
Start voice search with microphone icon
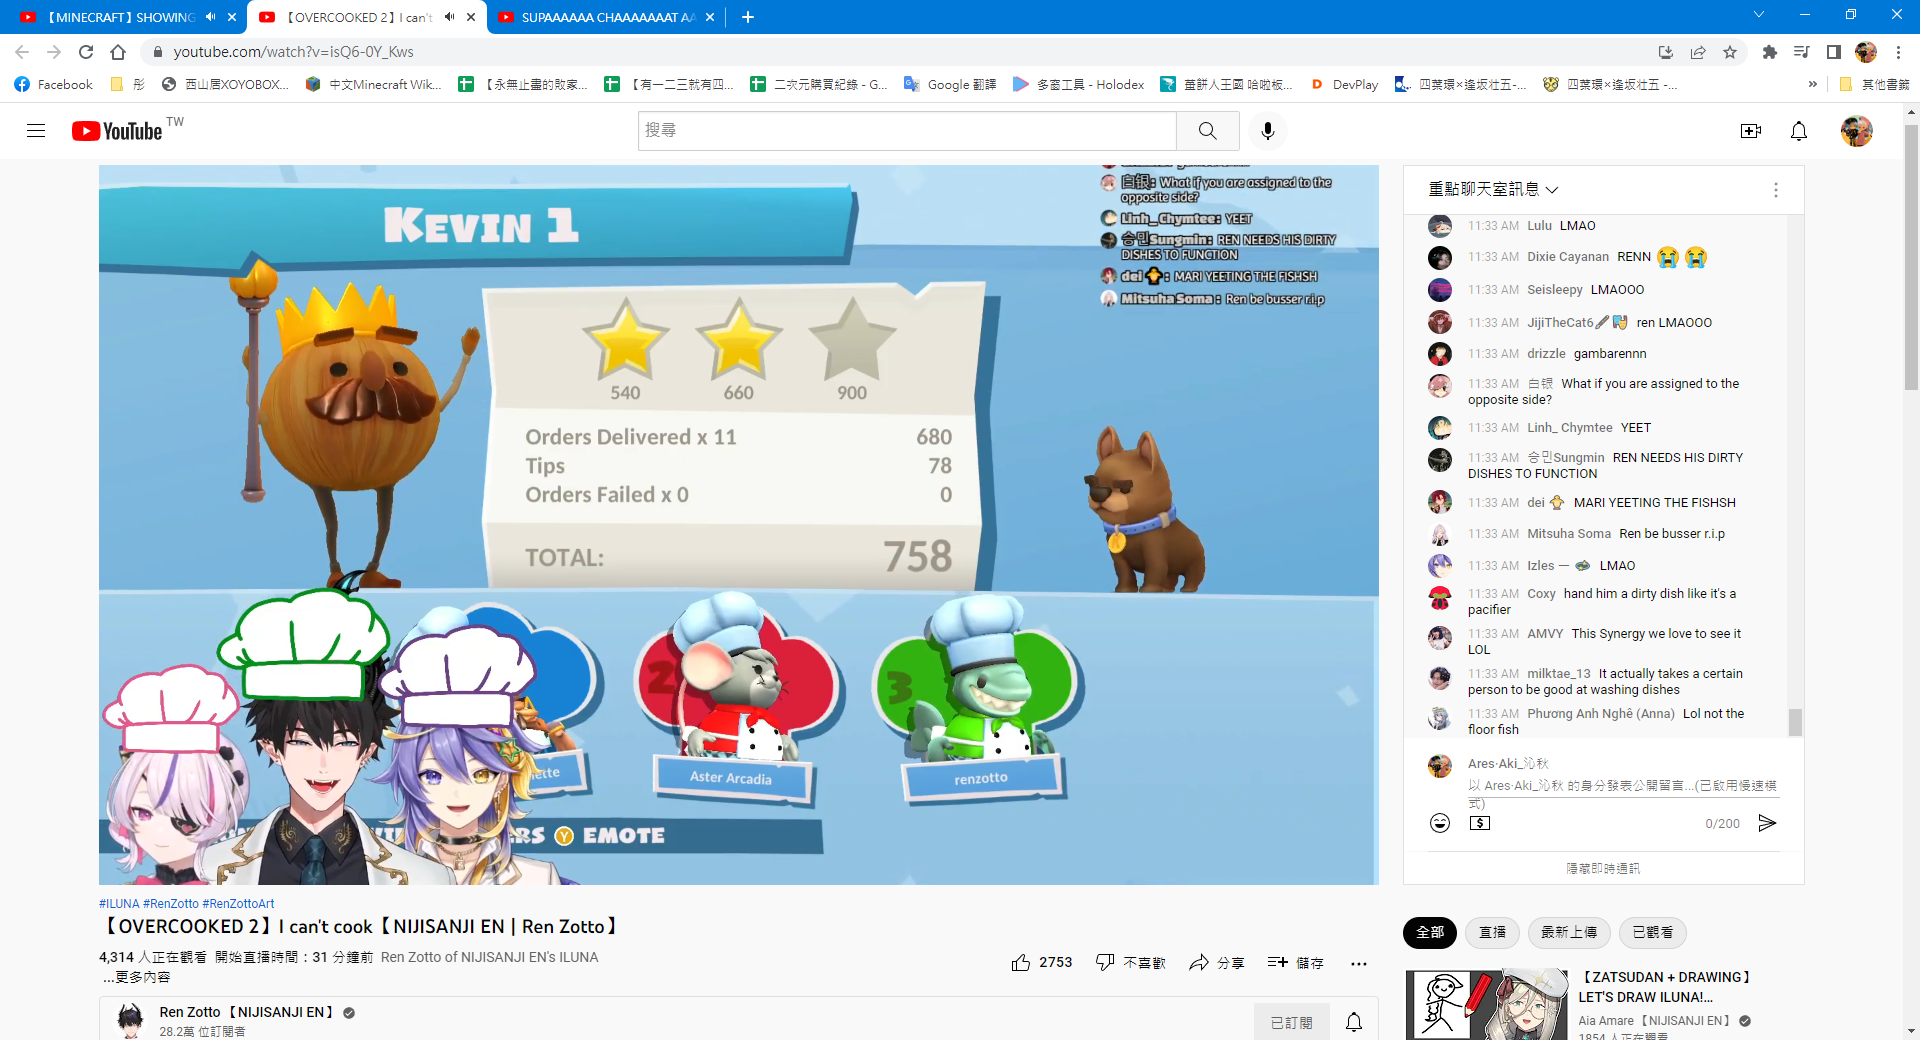(1268, 131)
